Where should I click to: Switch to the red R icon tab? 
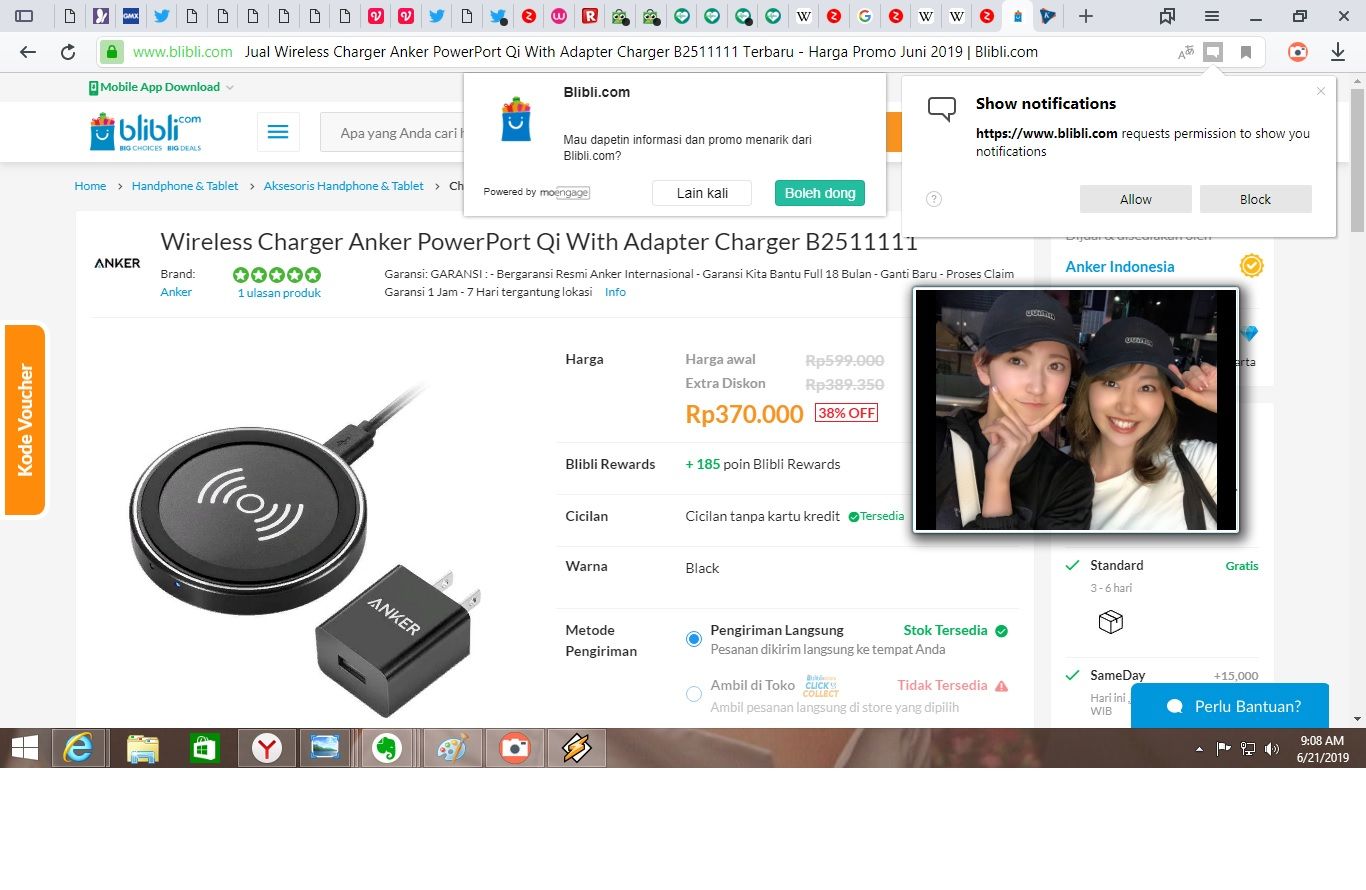click(x=590, y=16)
